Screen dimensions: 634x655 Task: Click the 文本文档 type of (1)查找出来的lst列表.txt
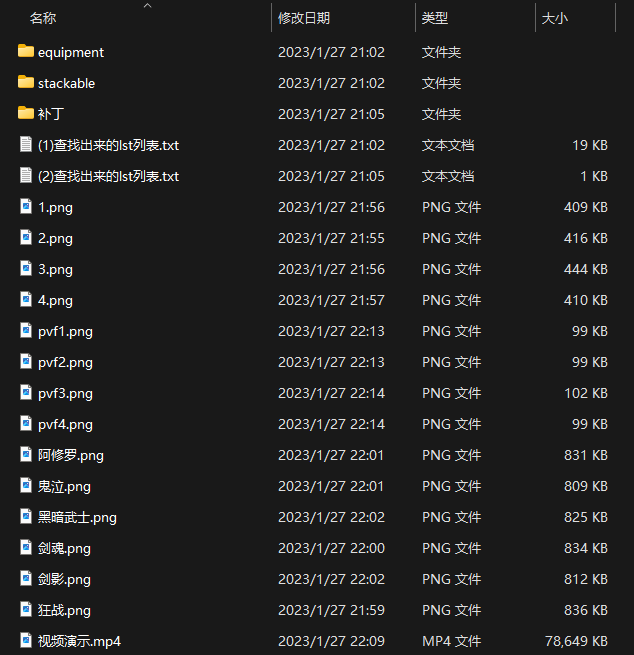(448, 145)
